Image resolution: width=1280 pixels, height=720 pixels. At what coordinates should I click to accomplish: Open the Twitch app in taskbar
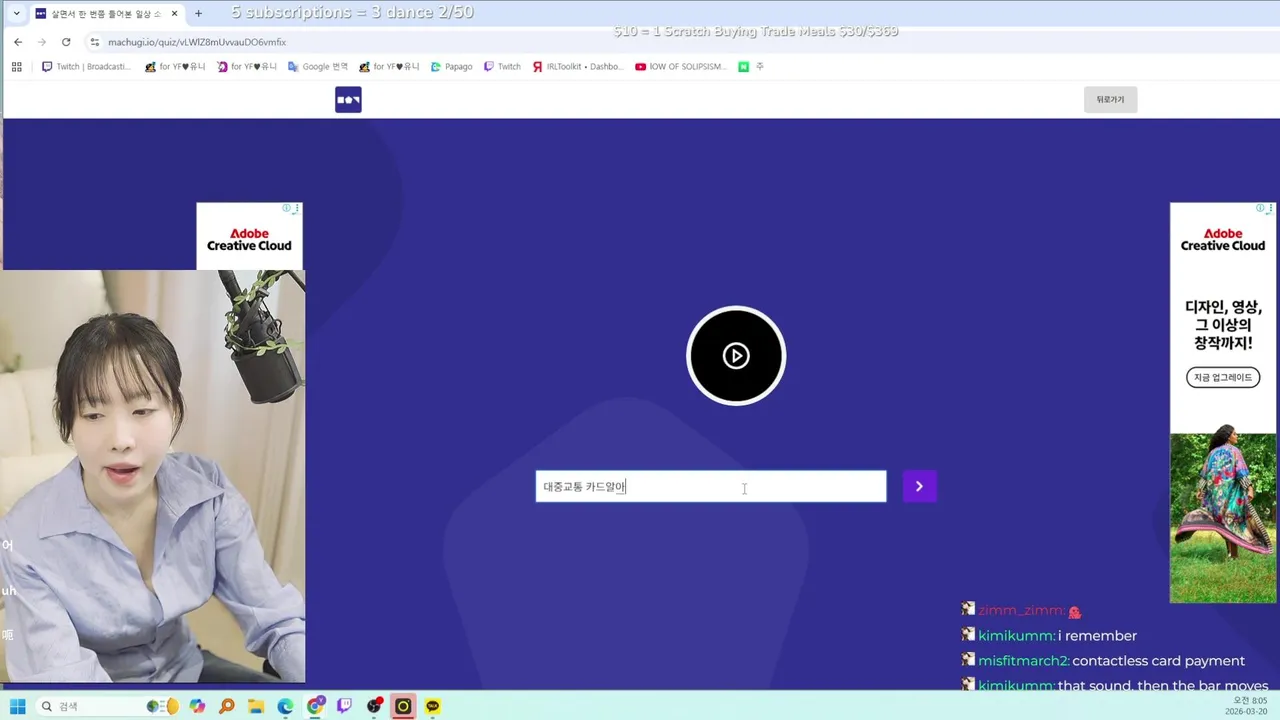click(x=345, y=706)
